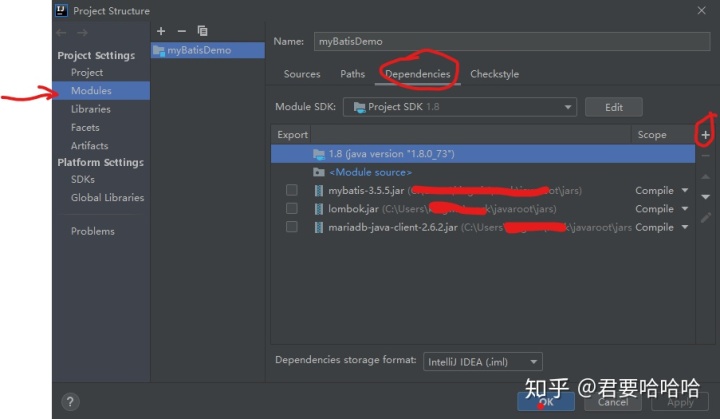Toggle export checkbox for lombok.jar
This screenshot has height=419, width=720.
(292, 209)
